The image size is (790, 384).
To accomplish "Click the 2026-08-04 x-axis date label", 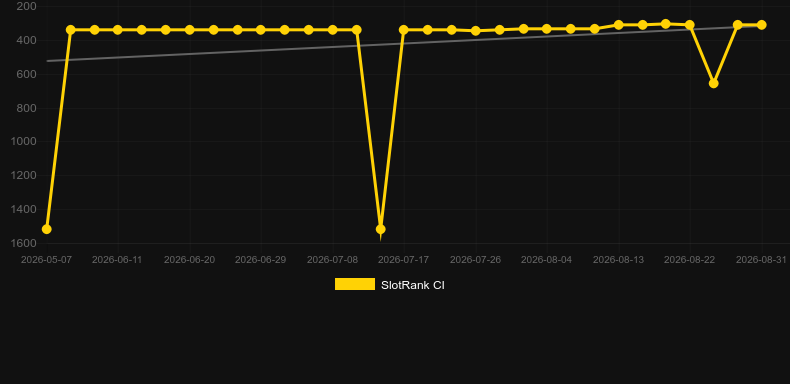I will pyautogui.click(x=546, y=260).
